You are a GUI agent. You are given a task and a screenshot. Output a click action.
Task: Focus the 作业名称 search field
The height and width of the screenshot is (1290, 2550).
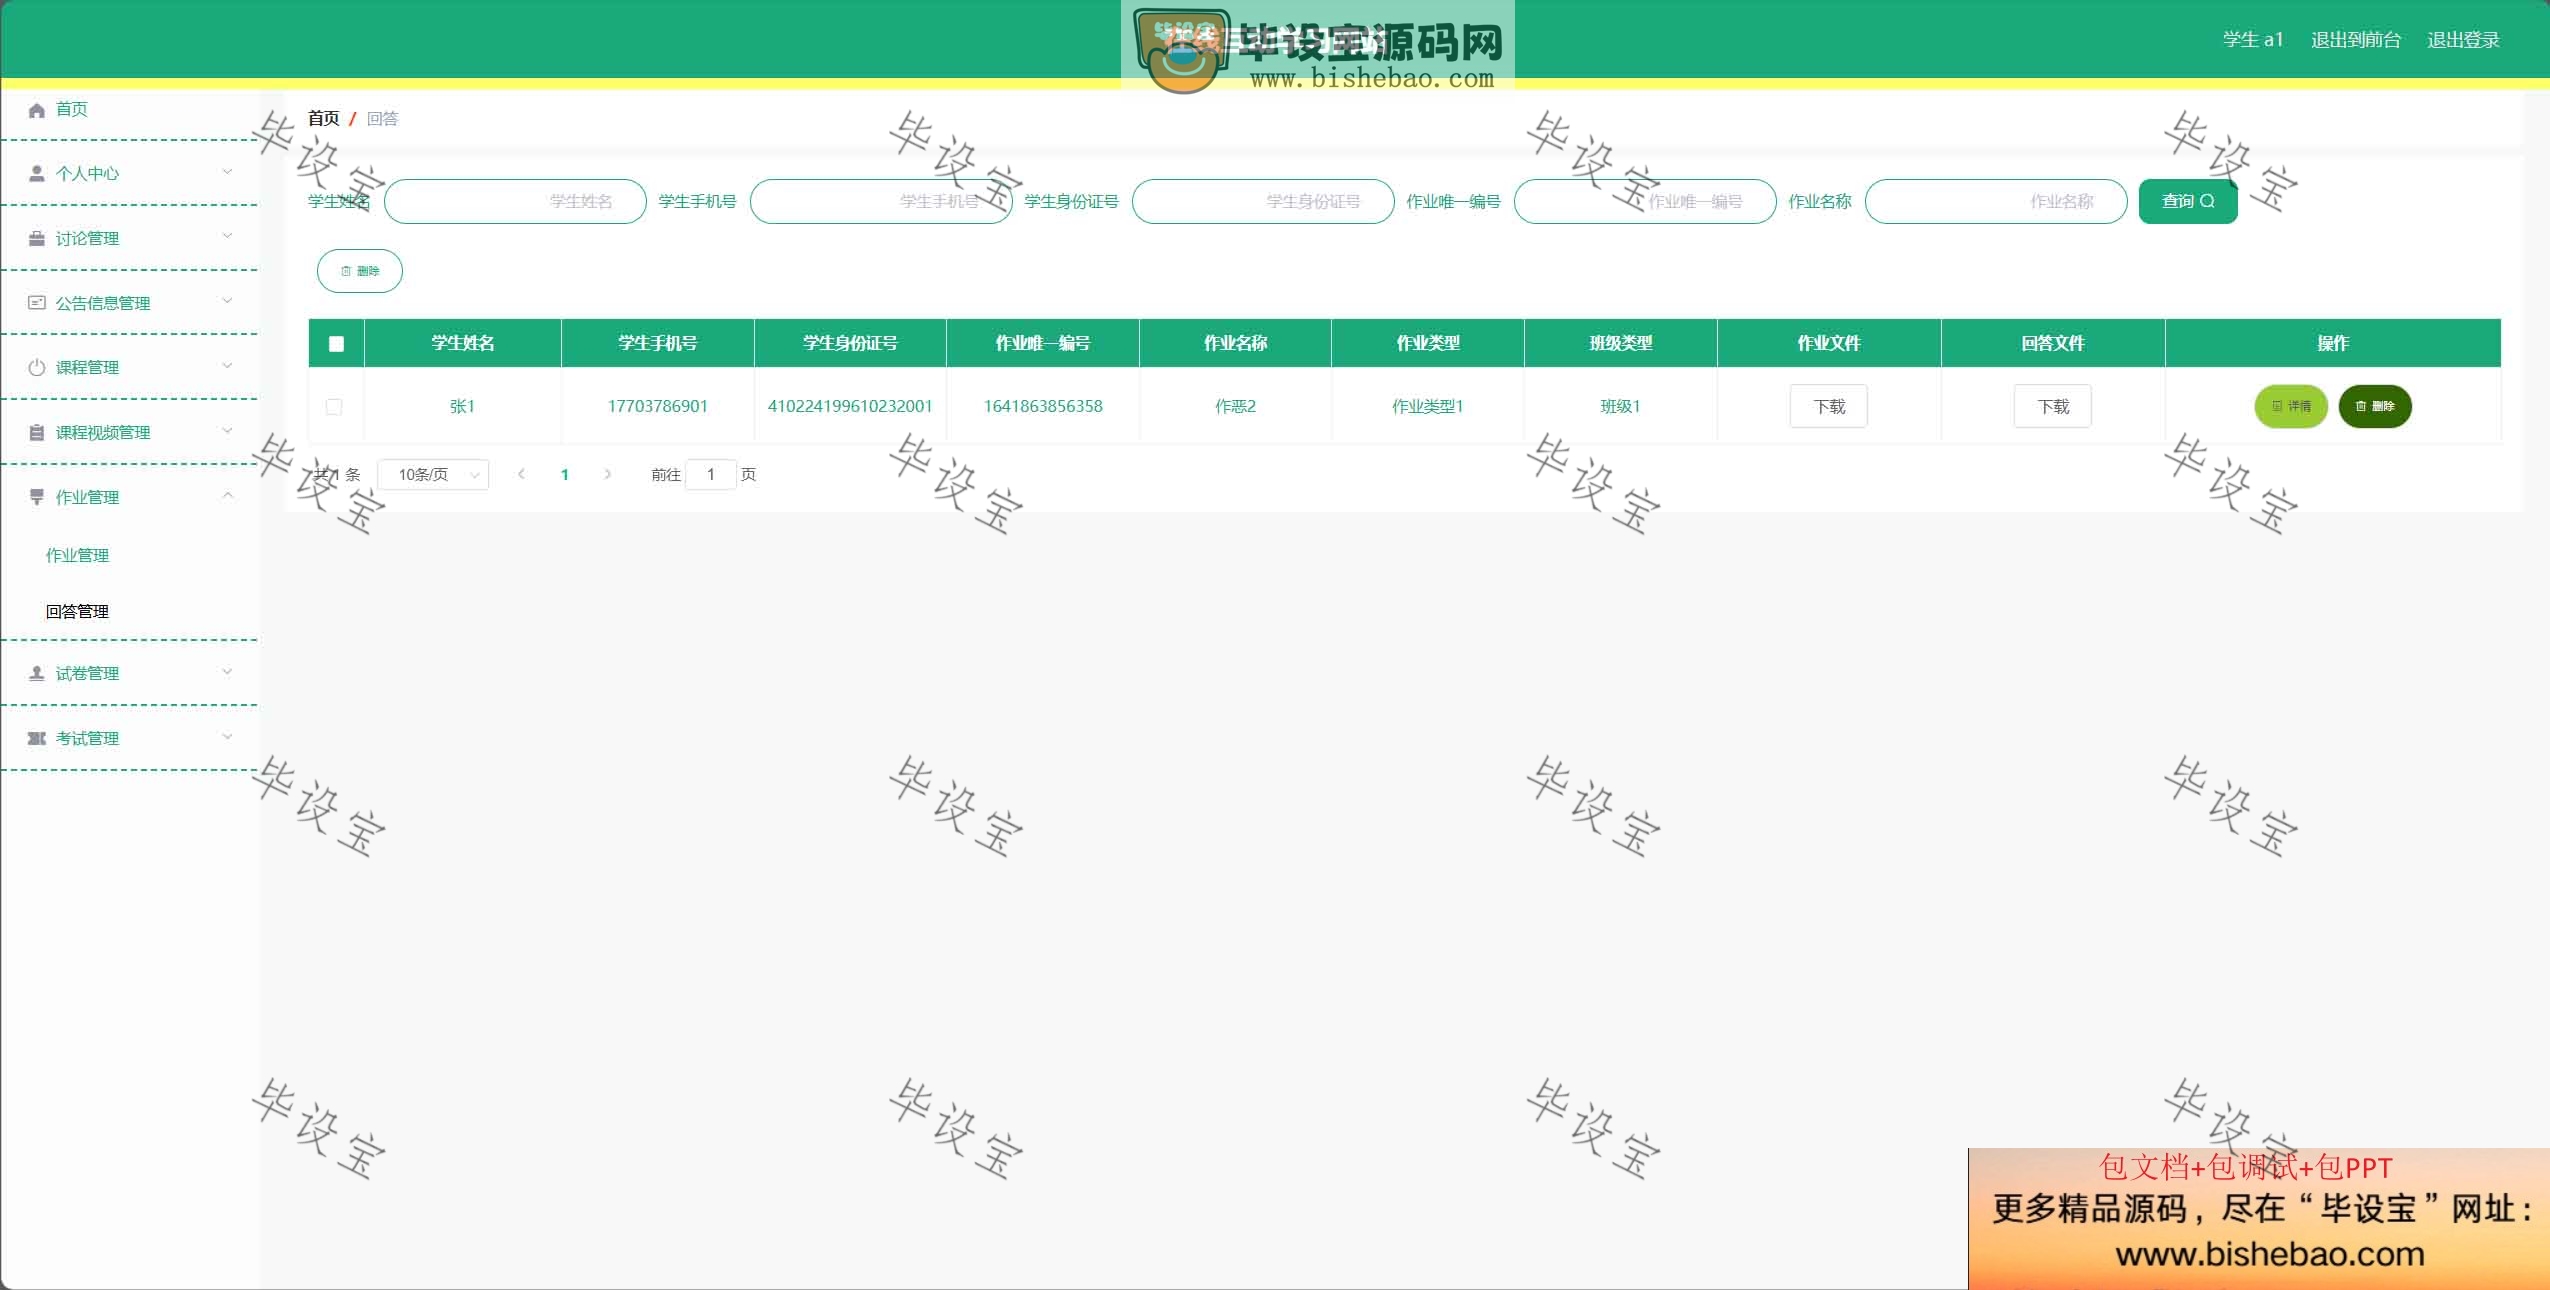[x=1996, y=201]
